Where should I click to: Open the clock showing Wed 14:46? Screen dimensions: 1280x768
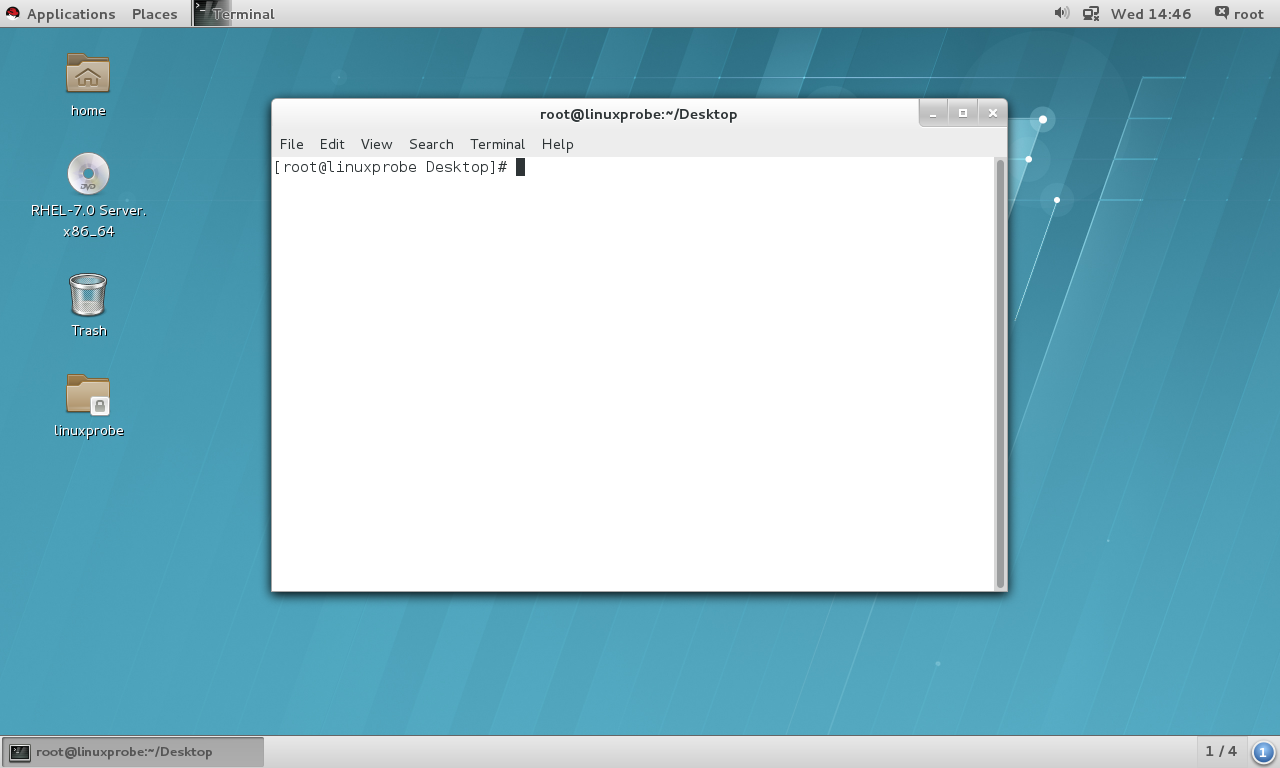pos(1151,14)
